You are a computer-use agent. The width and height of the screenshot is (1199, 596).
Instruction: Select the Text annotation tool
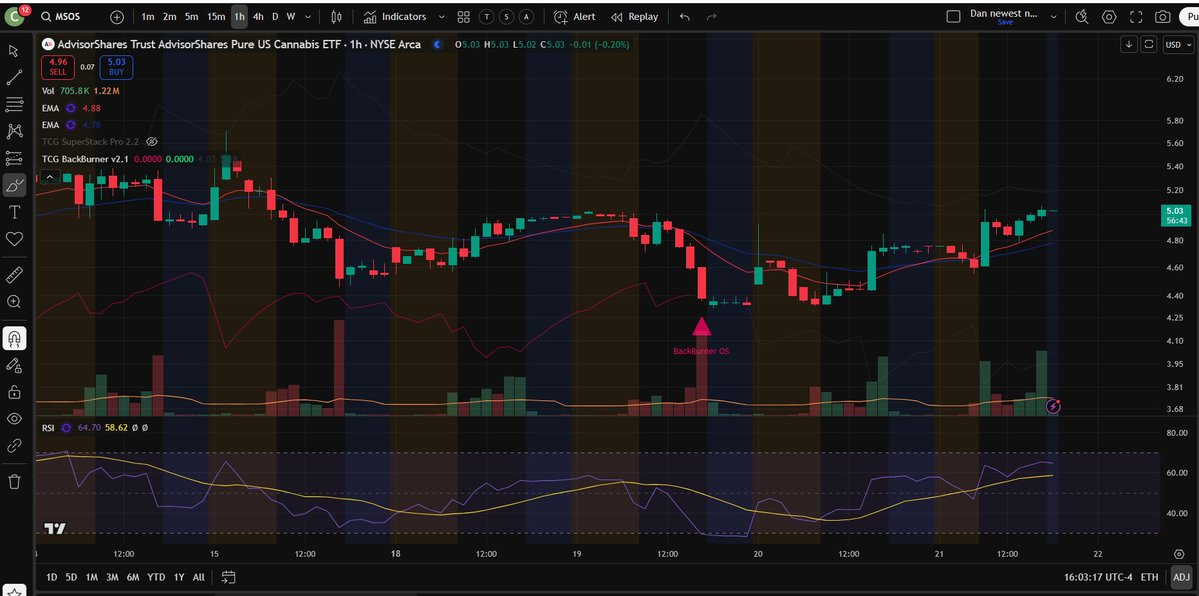(x=14, y=212)
